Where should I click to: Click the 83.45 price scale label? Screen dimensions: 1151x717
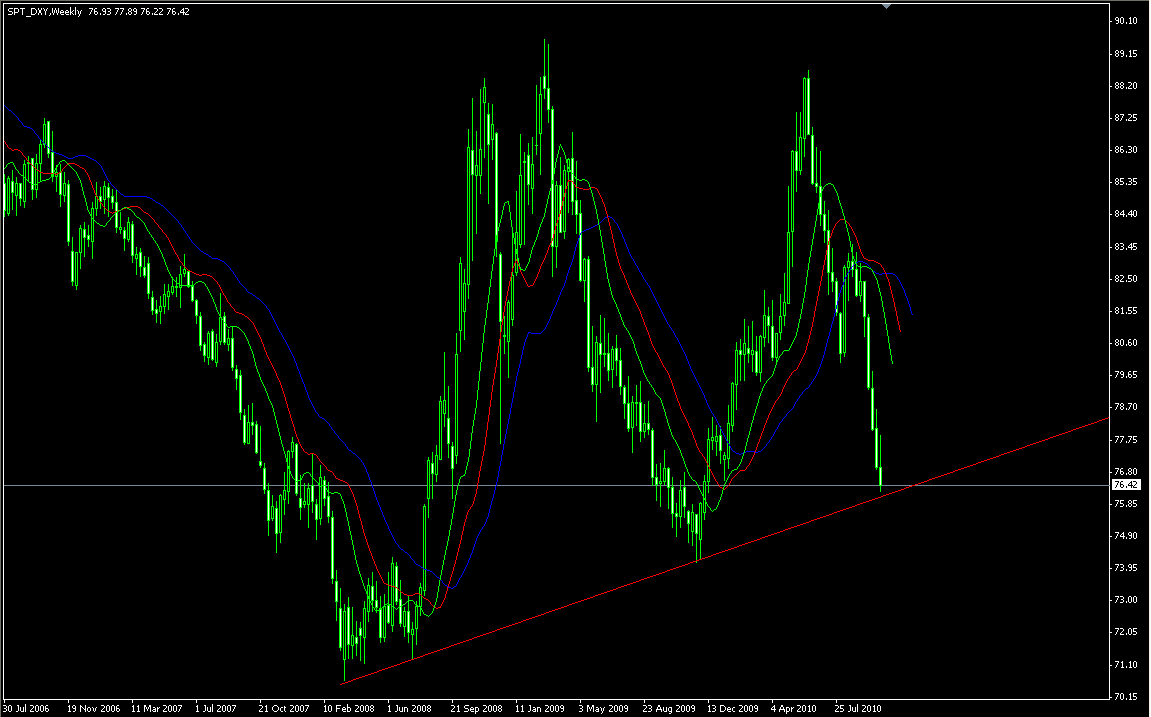tap(1125, 247)
